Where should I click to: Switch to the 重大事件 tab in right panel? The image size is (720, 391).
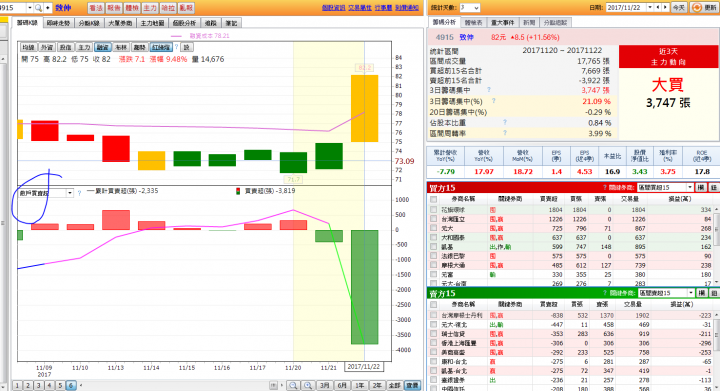coord(503,22)
